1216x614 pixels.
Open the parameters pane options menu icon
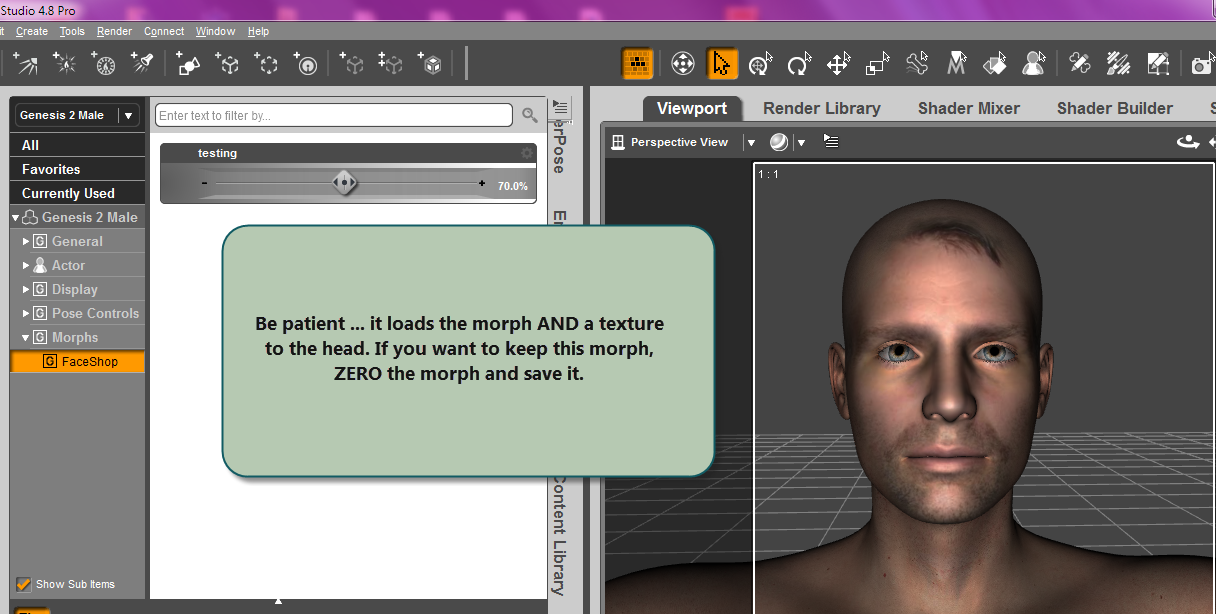(560, 108)
